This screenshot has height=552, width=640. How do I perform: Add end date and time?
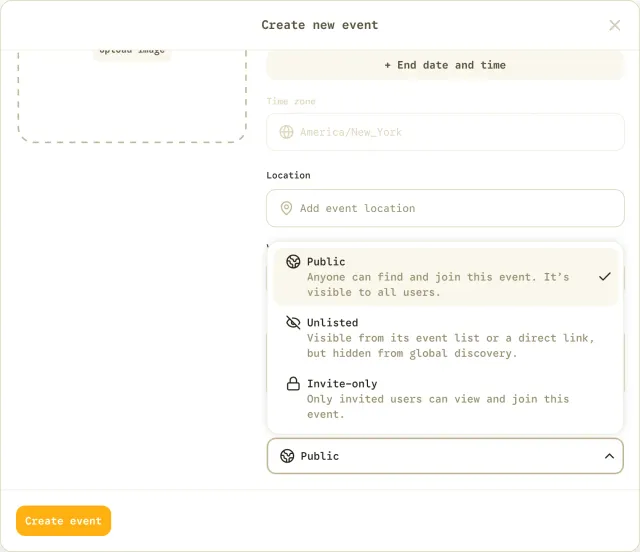(445, 65)
